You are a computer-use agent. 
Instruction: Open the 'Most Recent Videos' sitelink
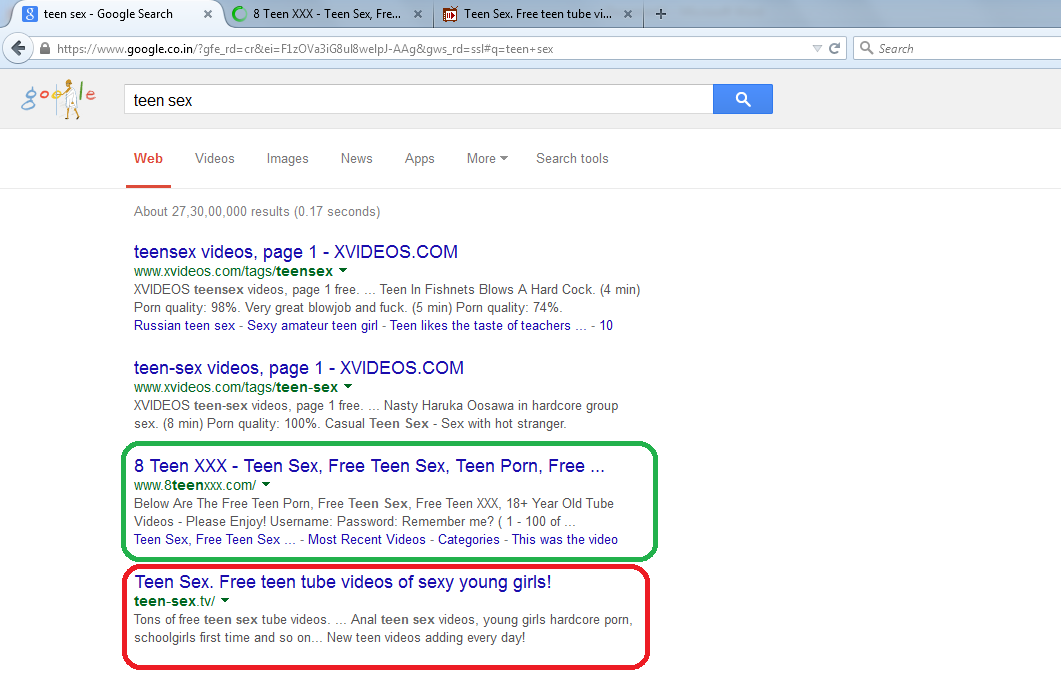click(x=366, y=540)
